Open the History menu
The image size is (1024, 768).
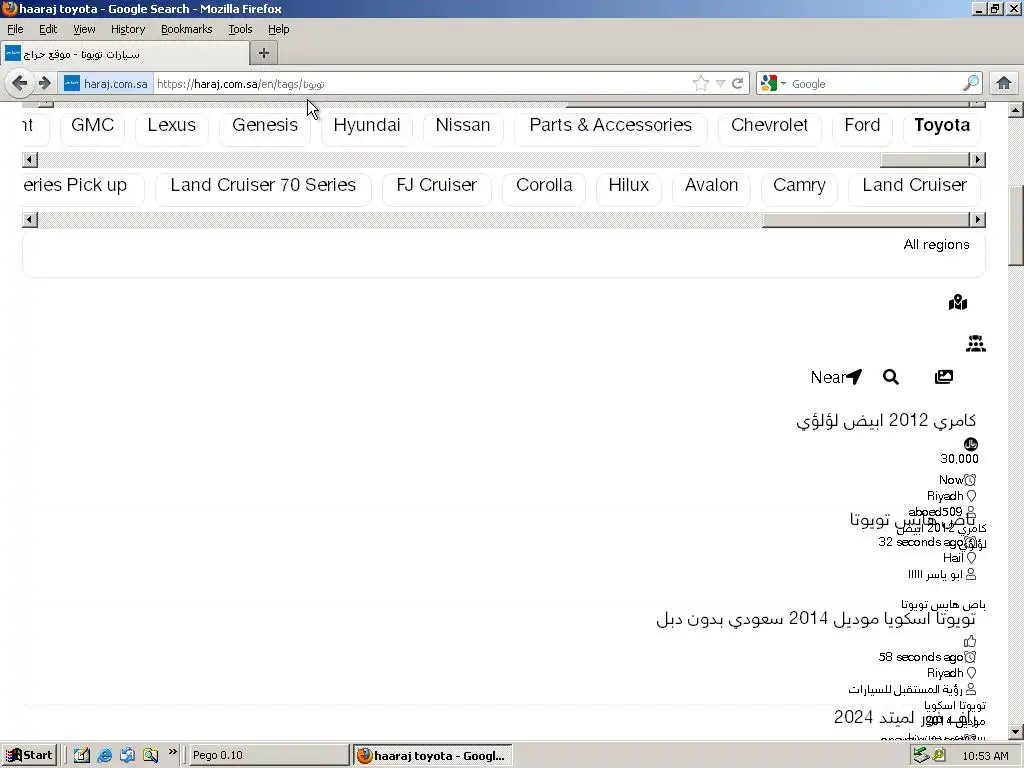click(x=127, y=29)
